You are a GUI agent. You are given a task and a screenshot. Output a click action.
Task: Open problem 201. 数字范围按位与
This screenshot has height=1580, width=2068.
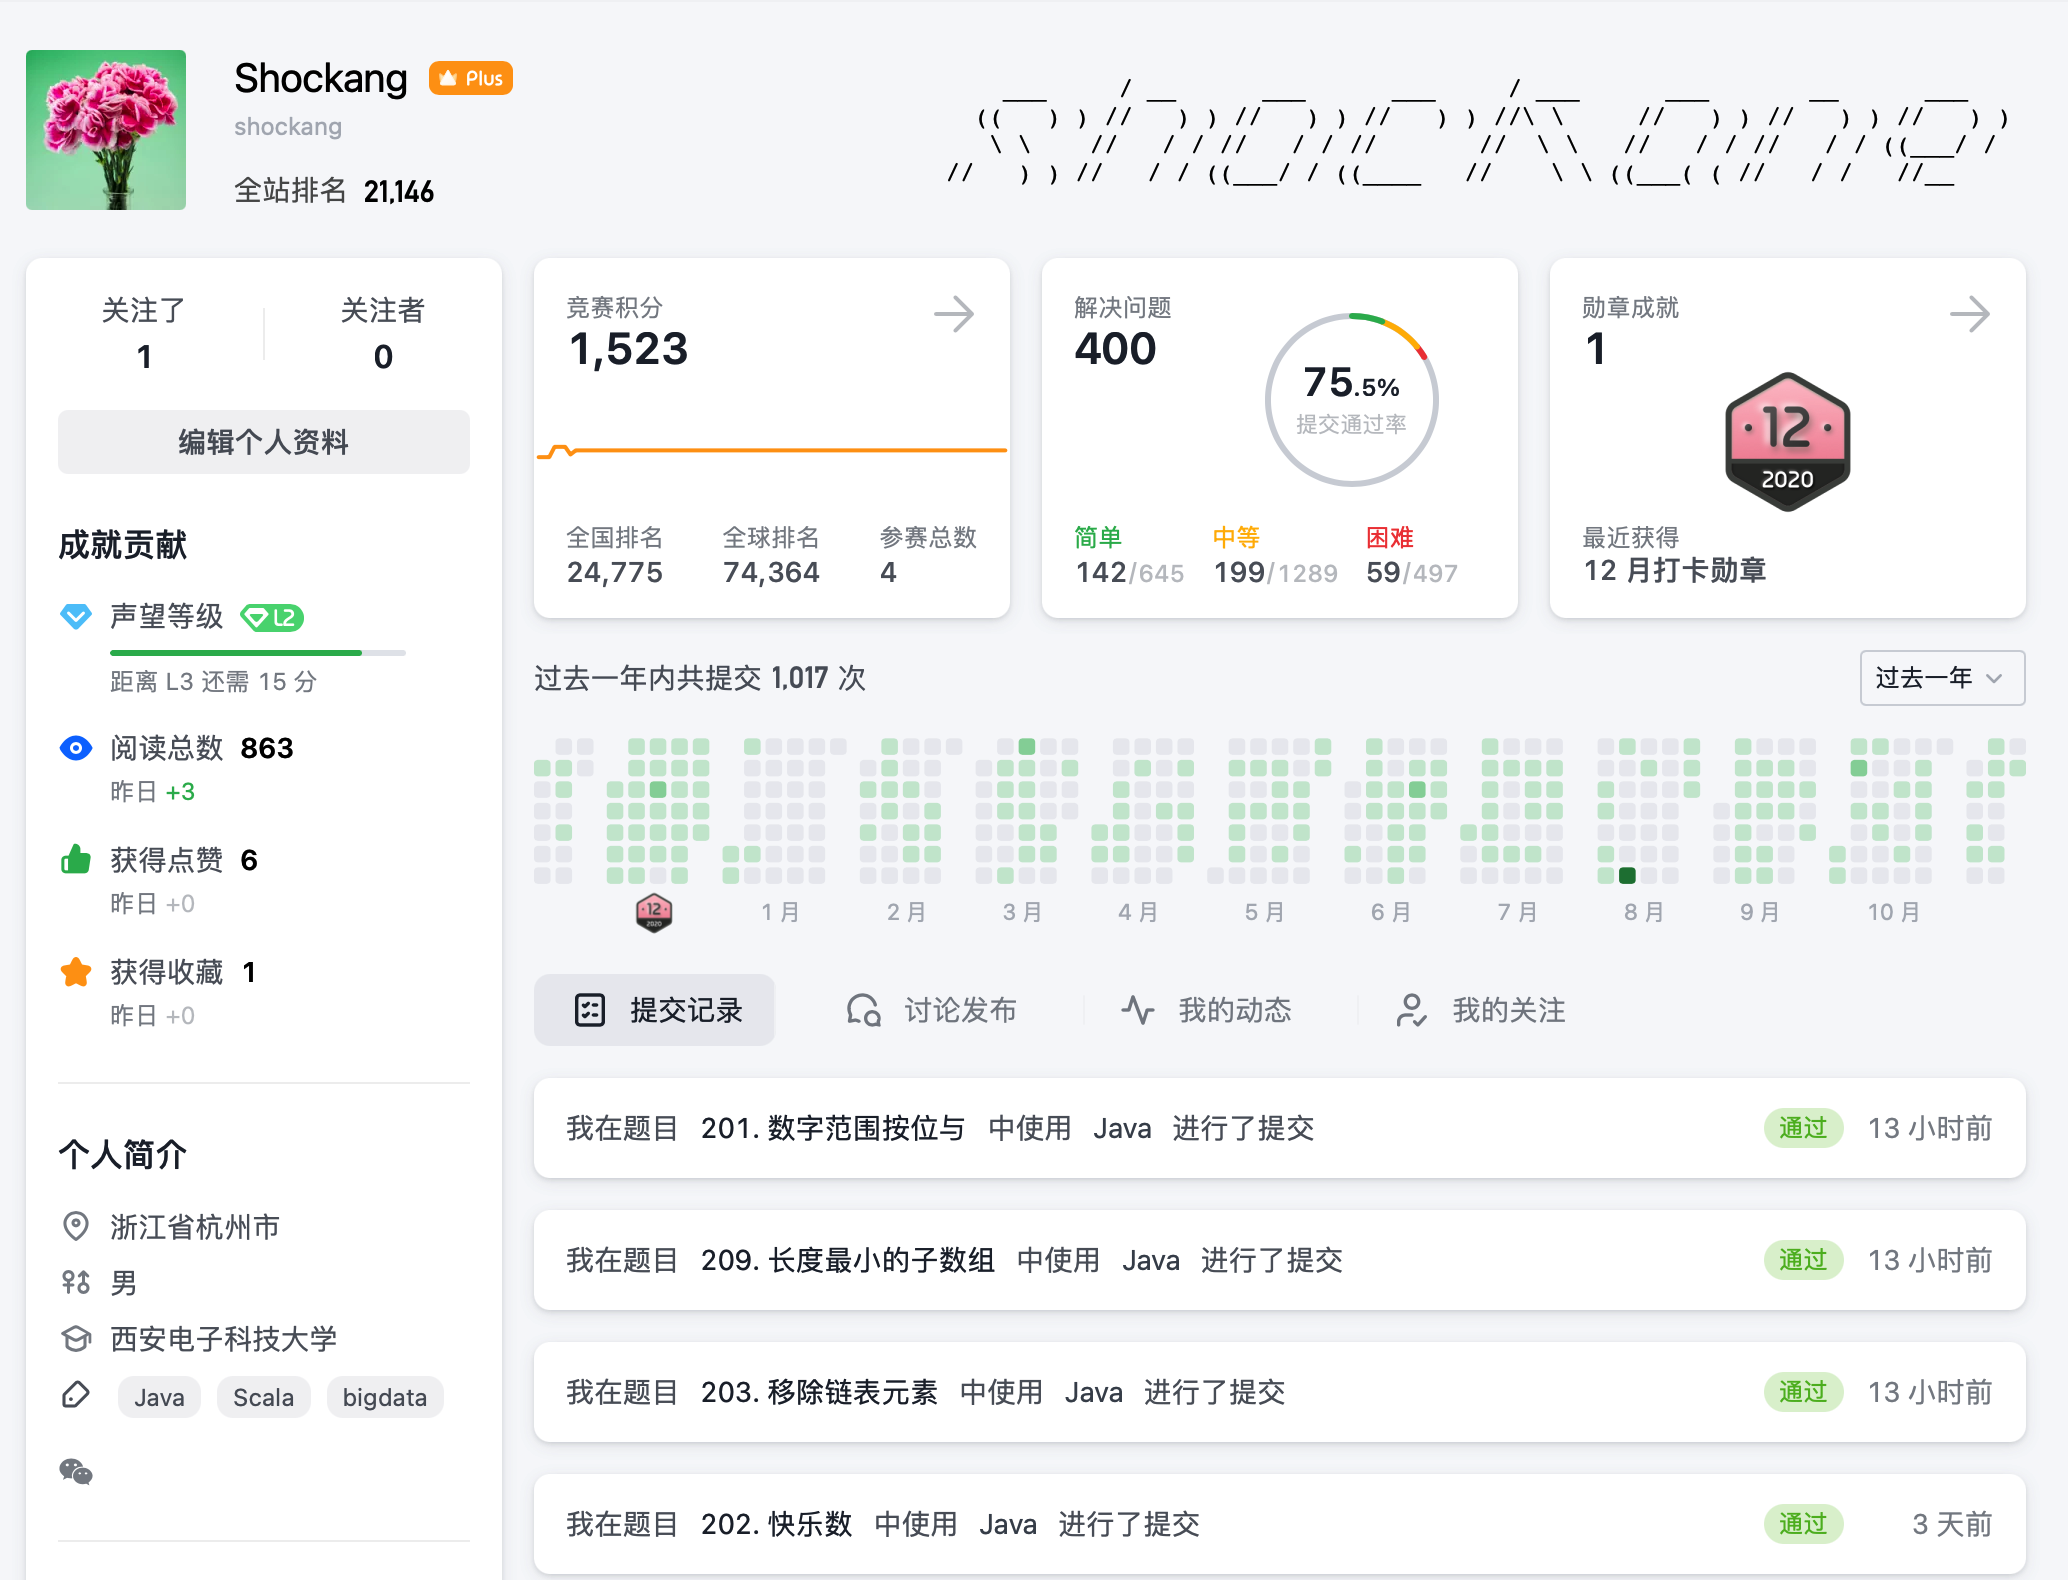coord(832,1128)
